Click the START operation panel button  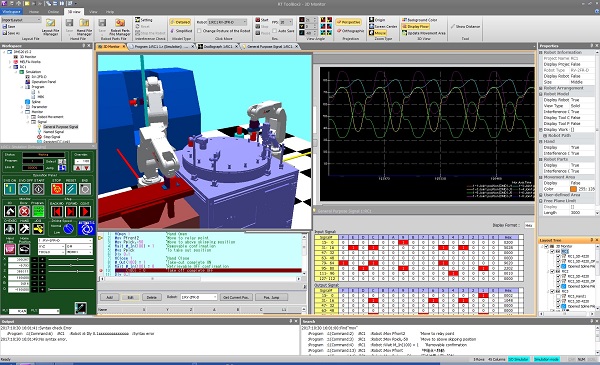coord(38,189)
